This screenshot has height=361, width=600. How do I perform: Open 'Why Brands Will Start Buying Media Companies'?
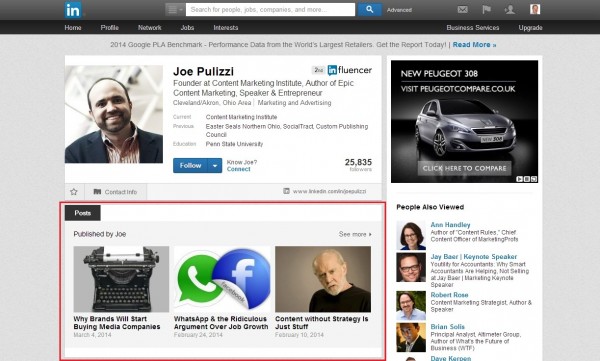[x=117, y=323]
